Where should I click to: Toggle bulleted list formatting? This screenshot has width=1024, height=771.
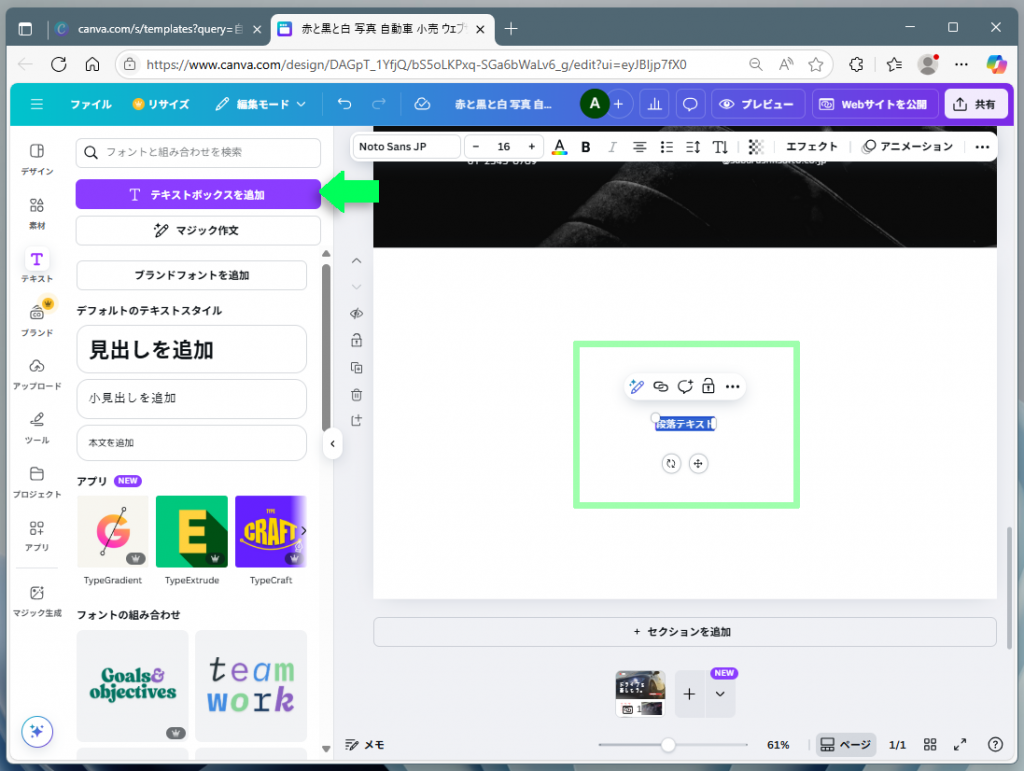click(665, 146)
